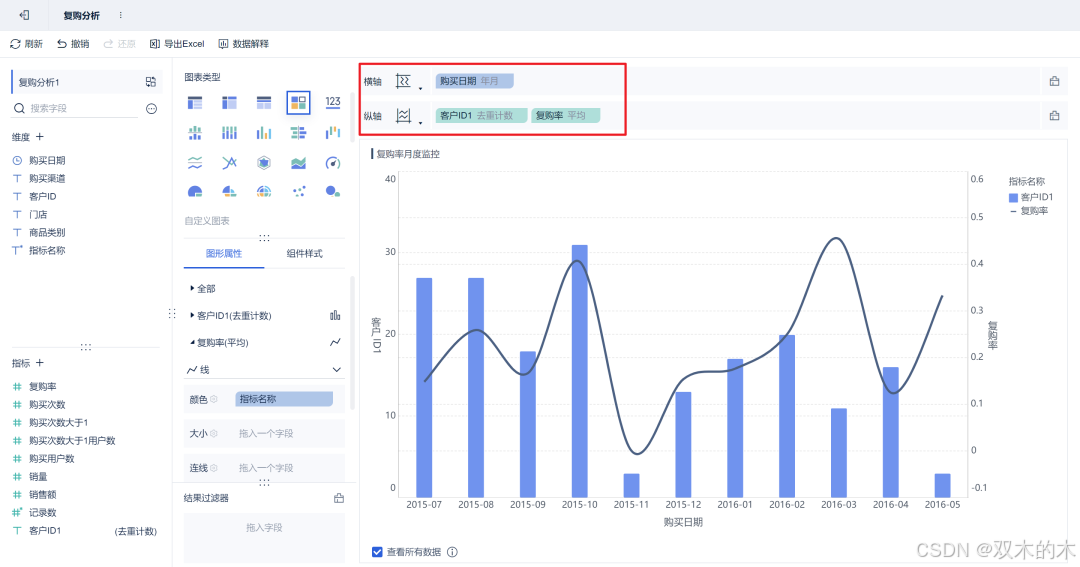Select the grouped table chart type

tap(195, 103)
